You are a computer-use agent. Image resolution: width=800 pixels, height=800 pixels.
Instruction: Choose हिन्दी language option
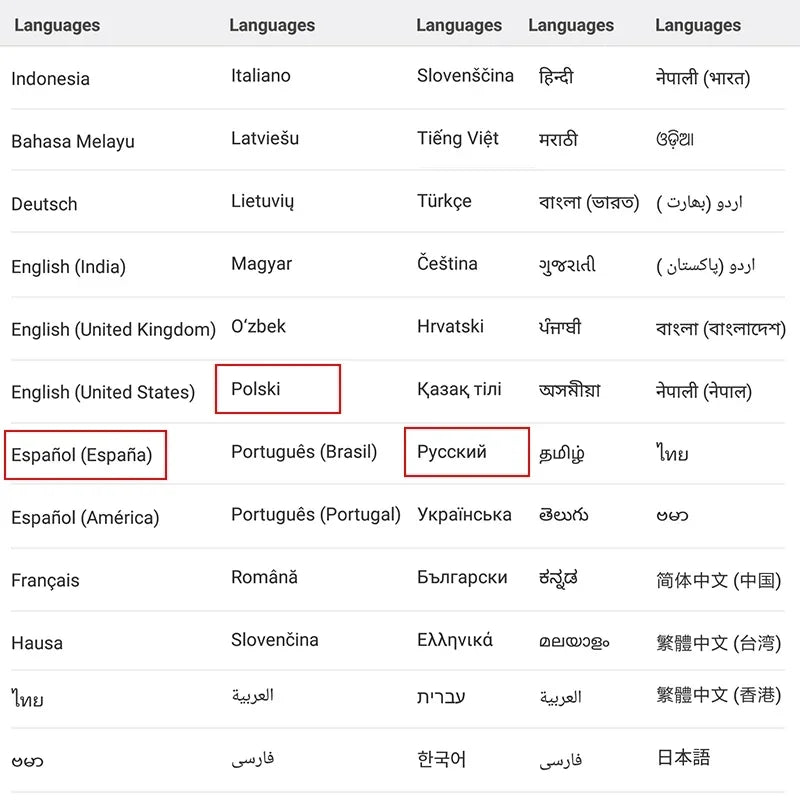pos(550,75)
